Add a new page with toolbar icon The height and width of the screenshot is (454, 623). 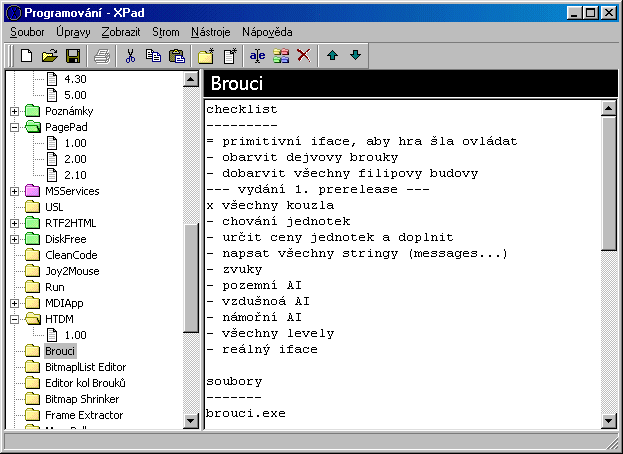click(230, 56)
